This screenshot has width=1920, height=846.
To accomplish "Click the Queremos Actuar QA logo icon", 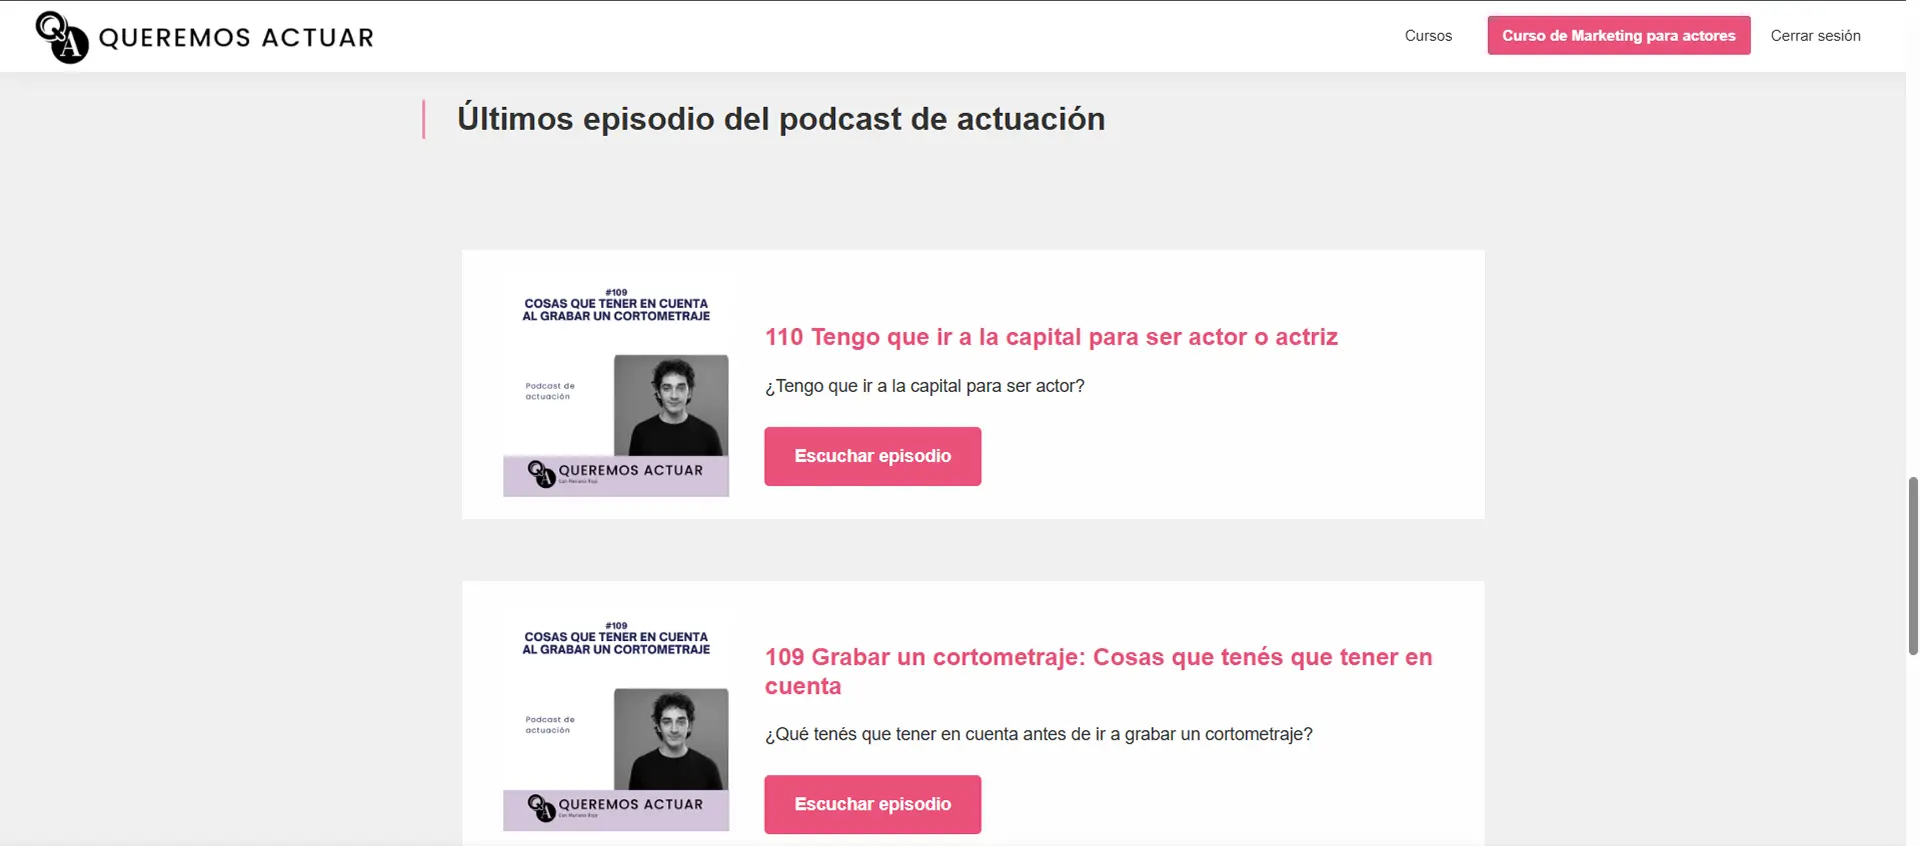I will pos(62,37).
